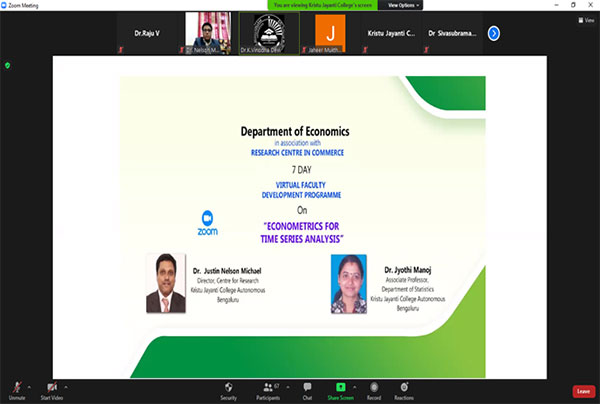Click the Zoom logo on the slide

pos(207,223)
